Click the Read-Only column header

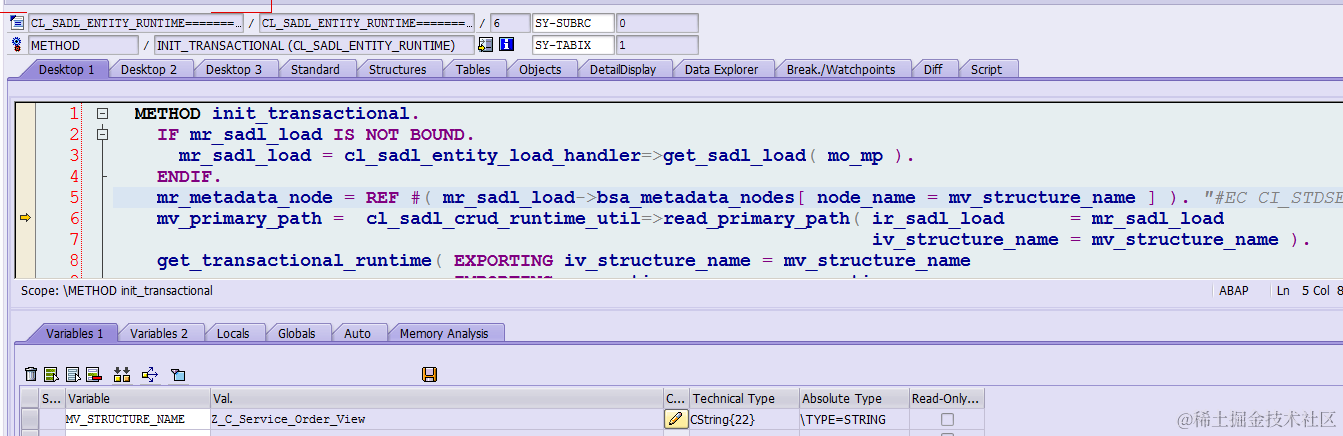click(x=947, y=398)
